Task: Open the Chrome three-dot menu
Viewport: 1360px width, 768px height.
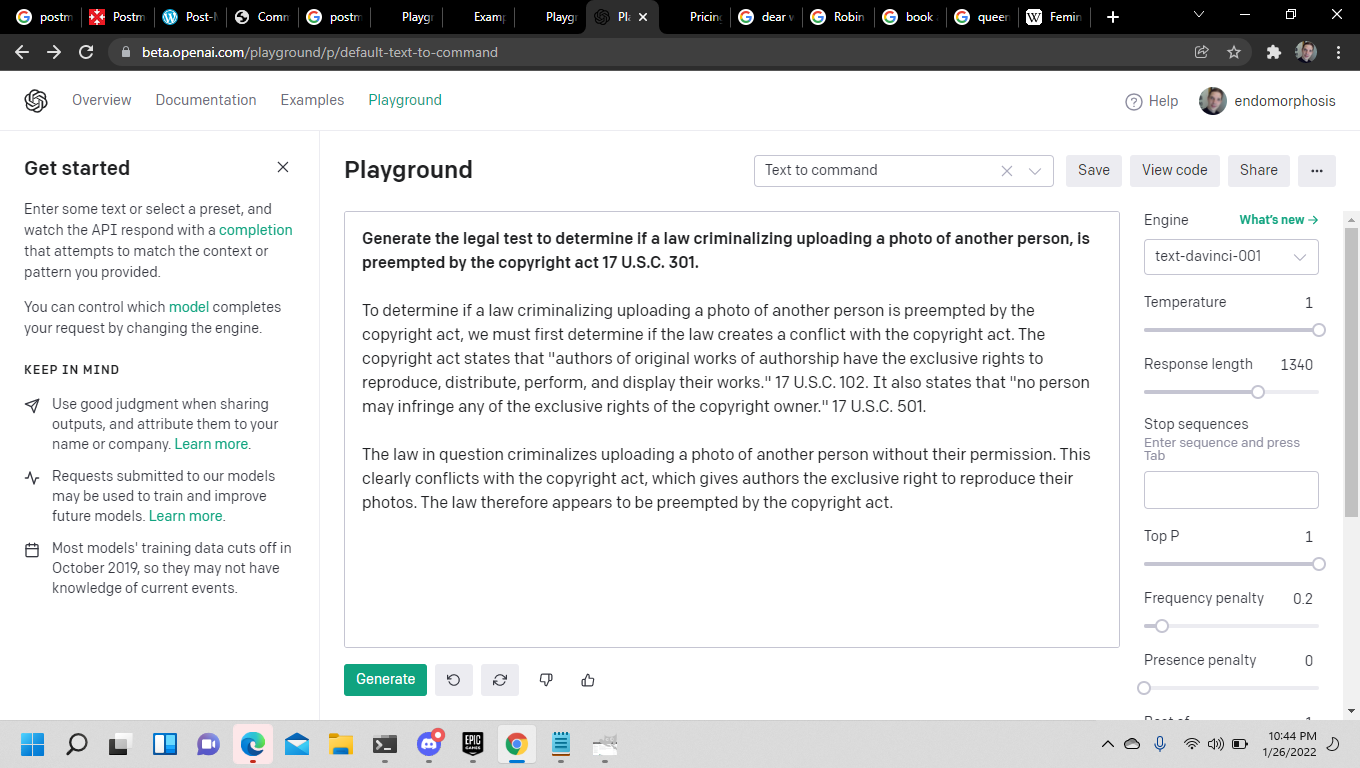Action: 1338,52
